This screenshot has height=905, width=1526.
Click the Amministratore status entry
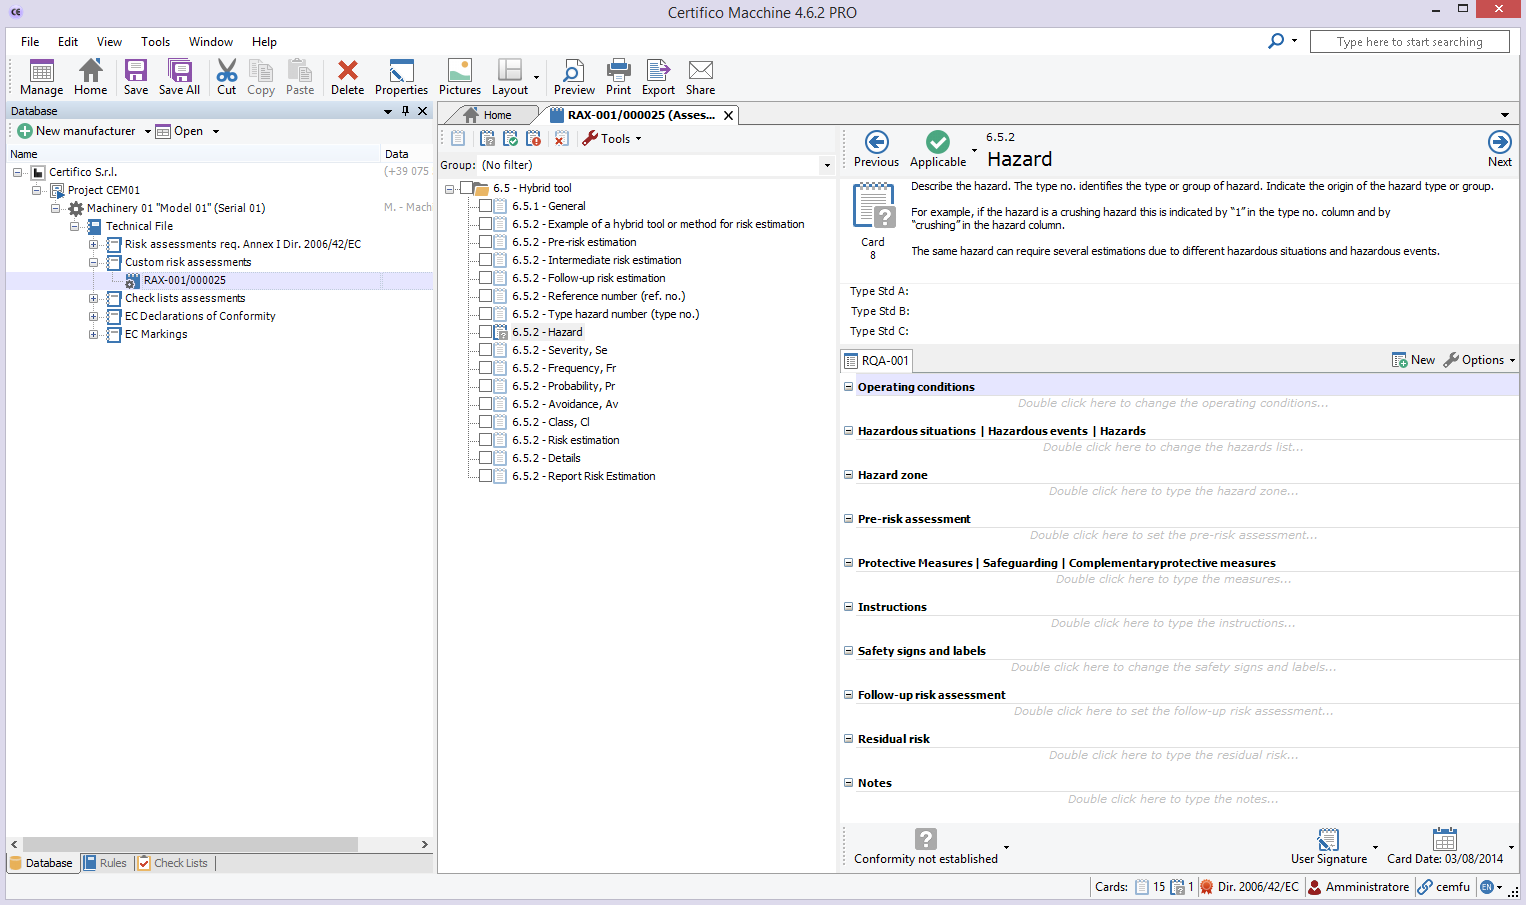tap(1359, 887)
